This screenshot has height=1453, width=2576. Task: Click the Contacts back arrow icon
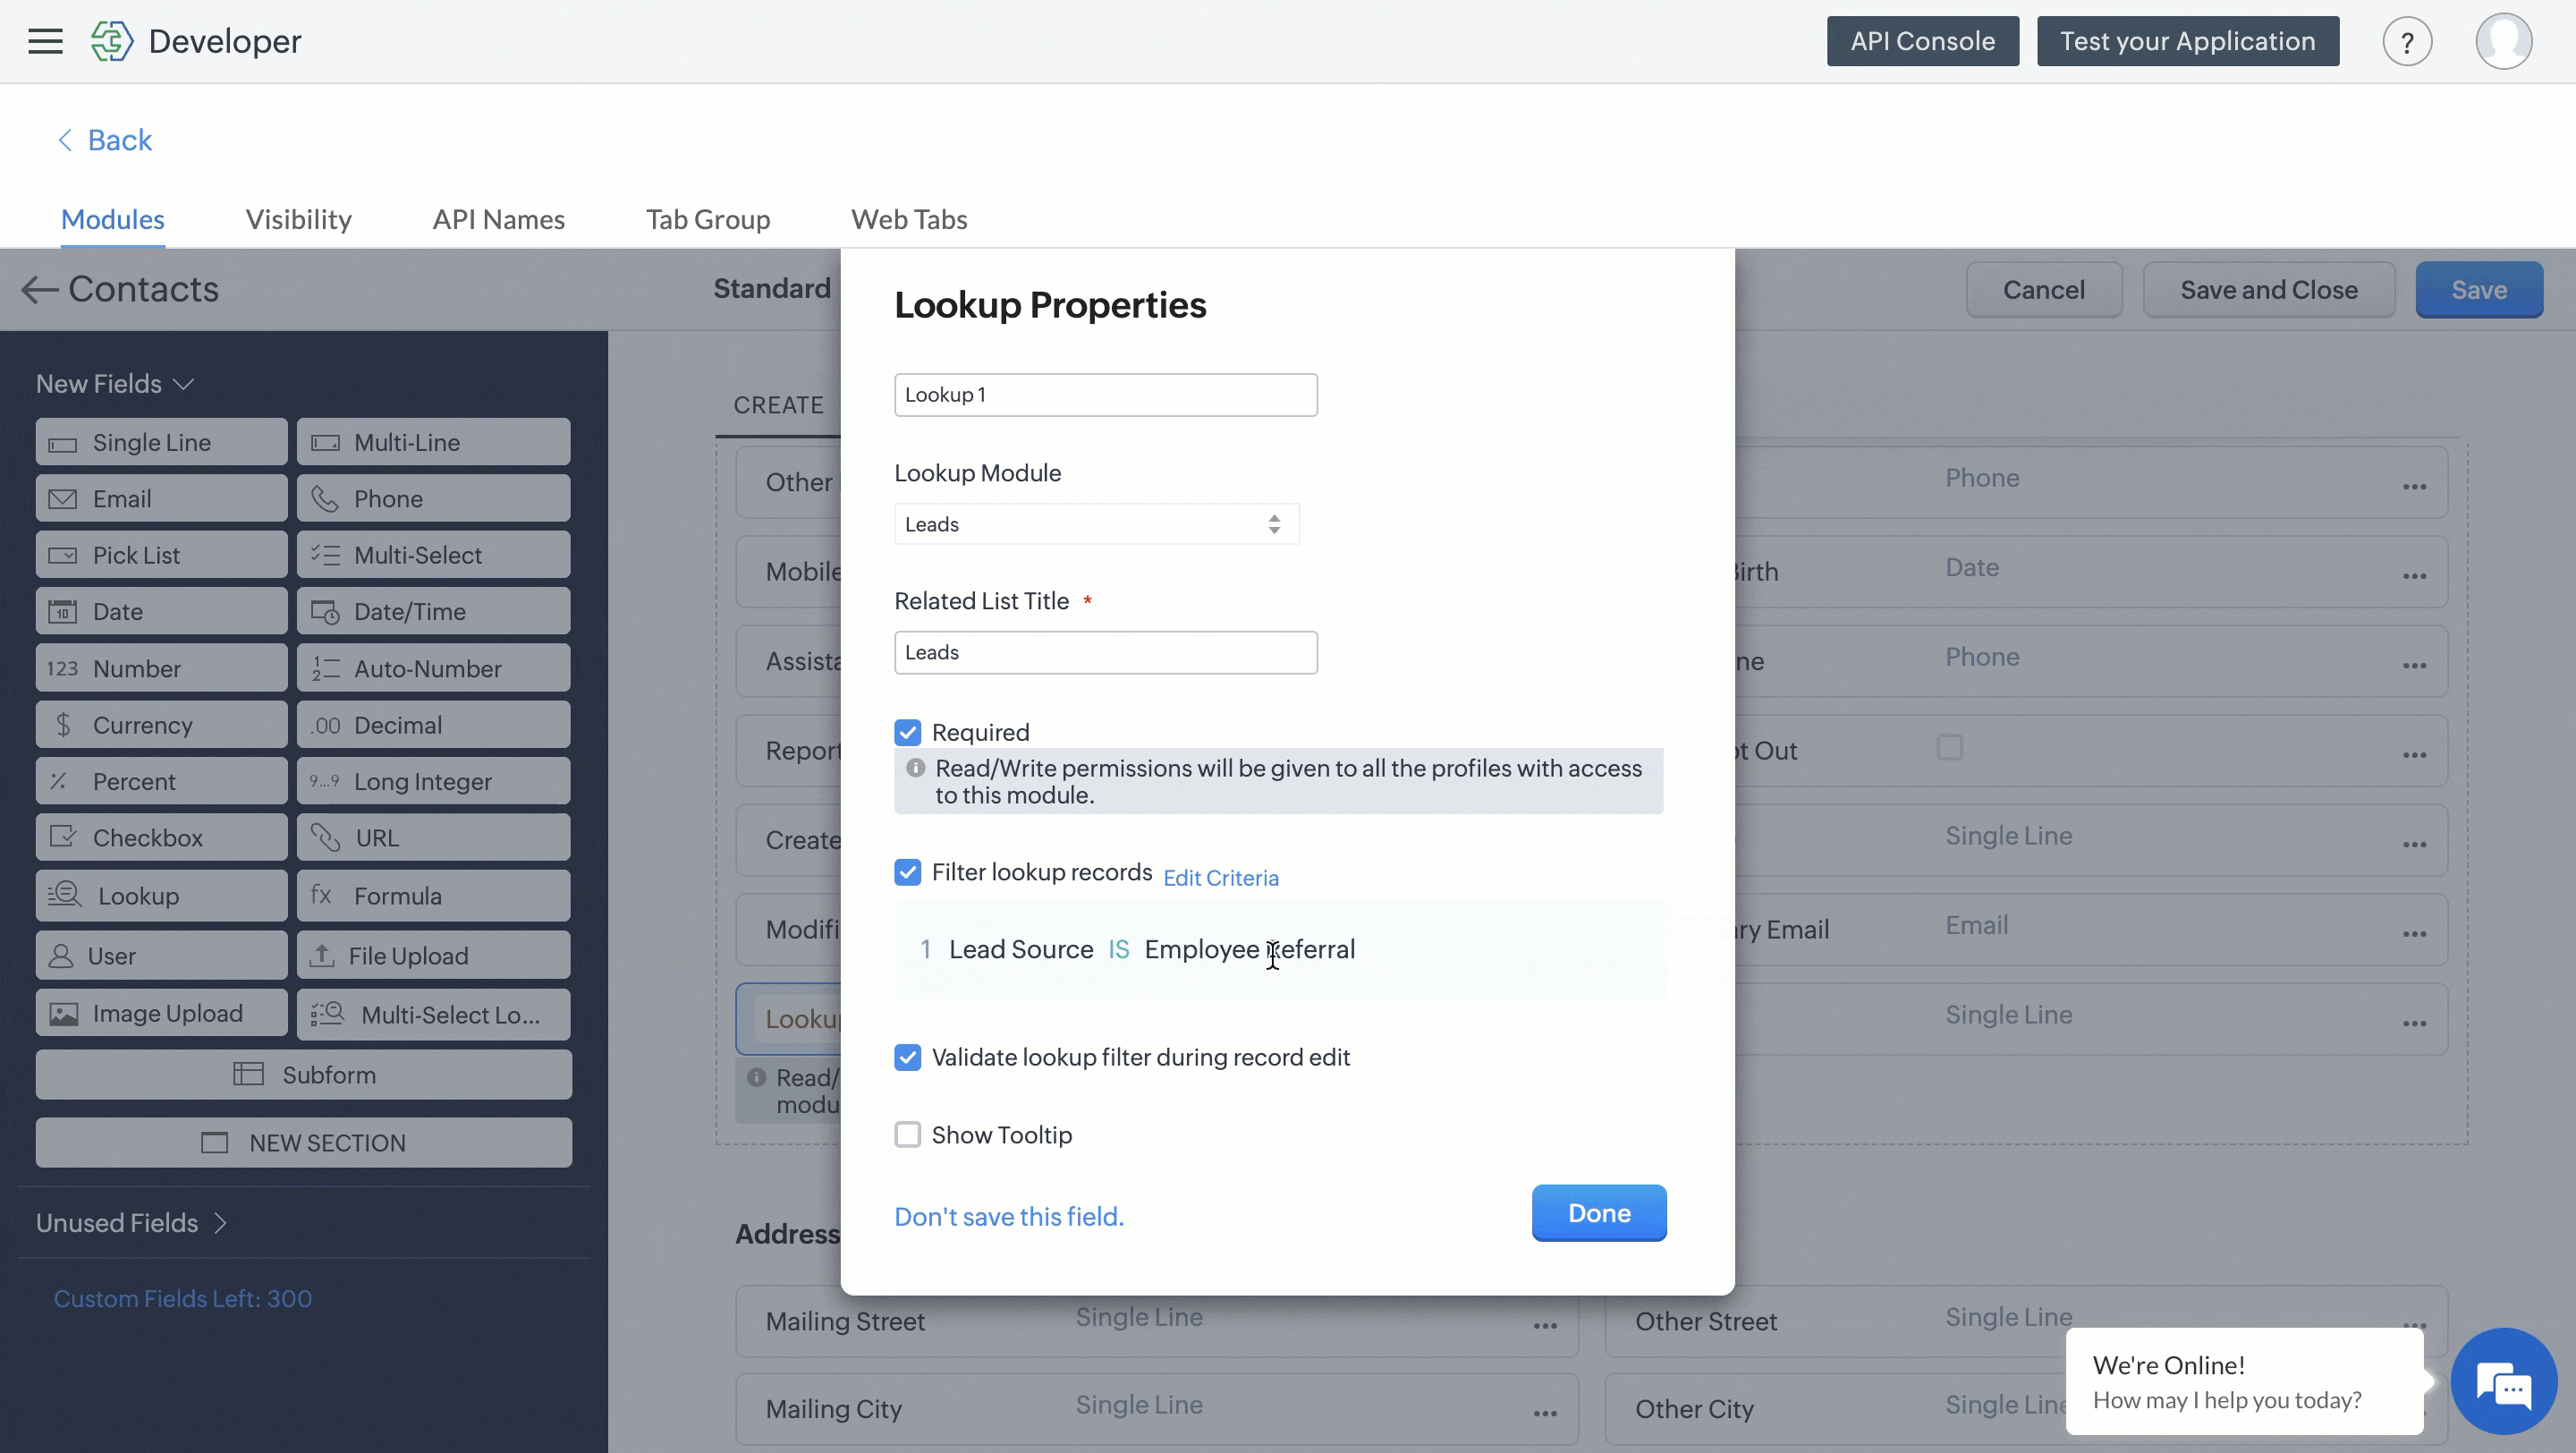(39, 290)
